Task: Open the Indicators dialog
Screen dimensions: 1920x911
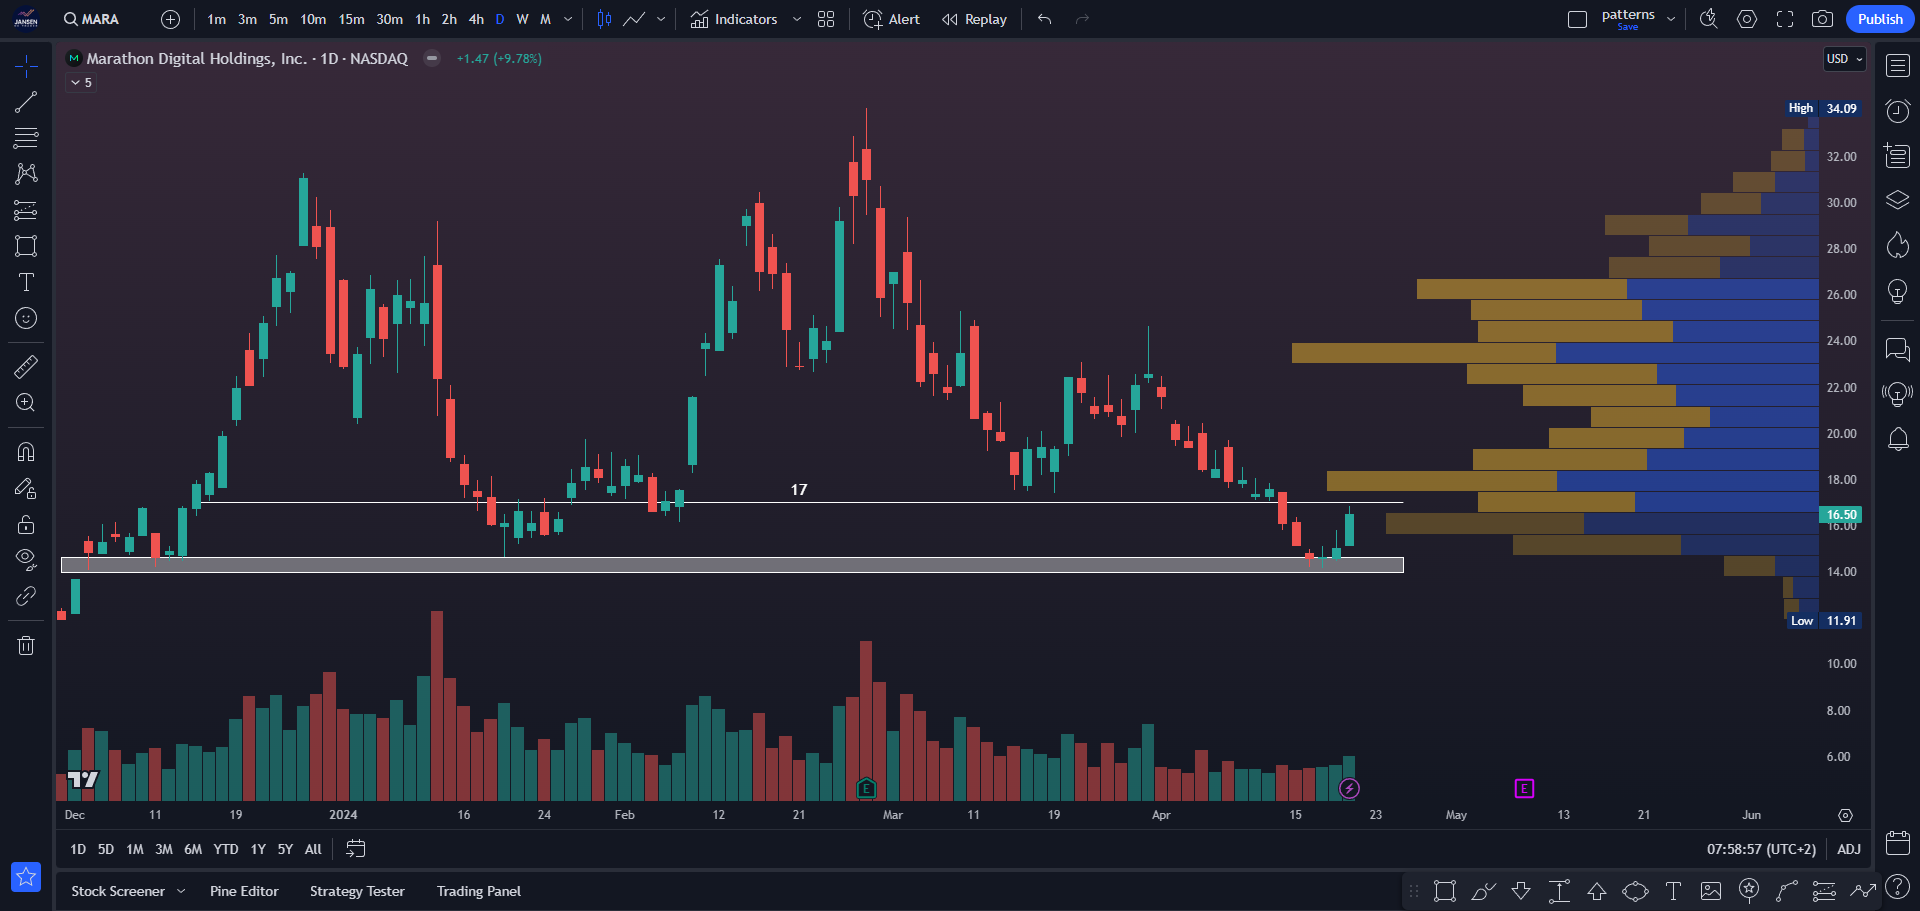Action: [x=734, y=19]
